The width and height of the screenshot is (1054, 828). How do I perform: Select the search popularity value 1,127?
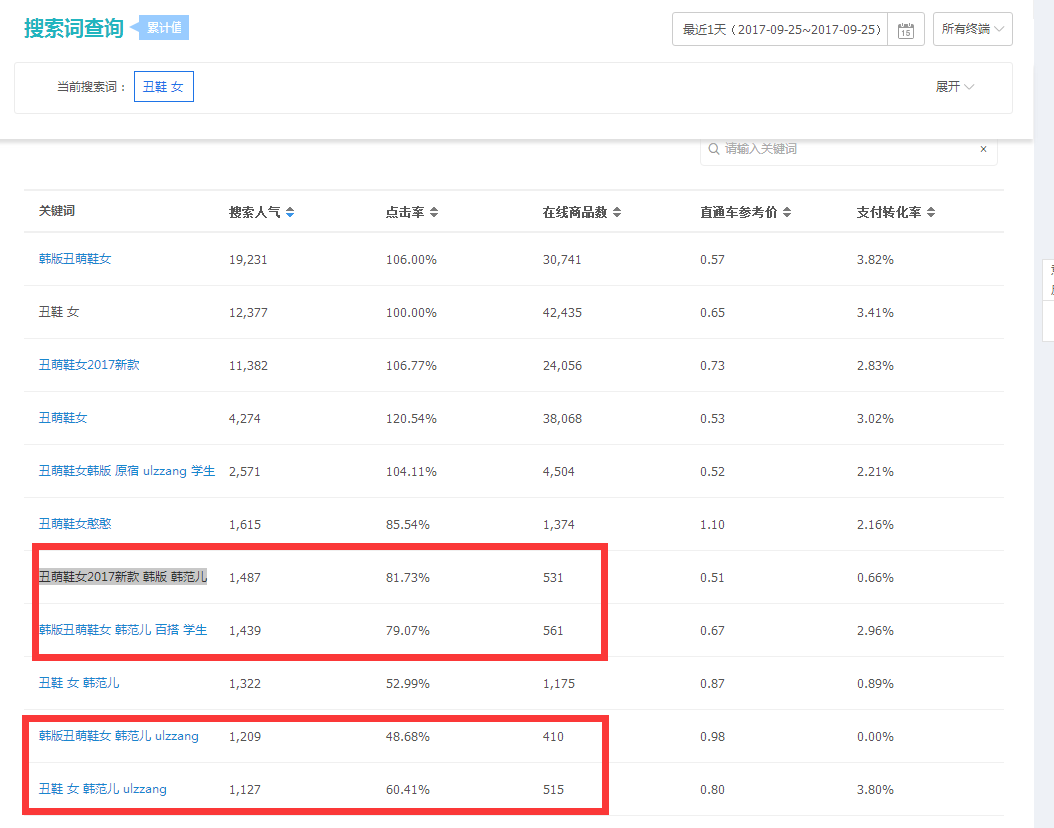pyautogui.click(x=245, y=790)
